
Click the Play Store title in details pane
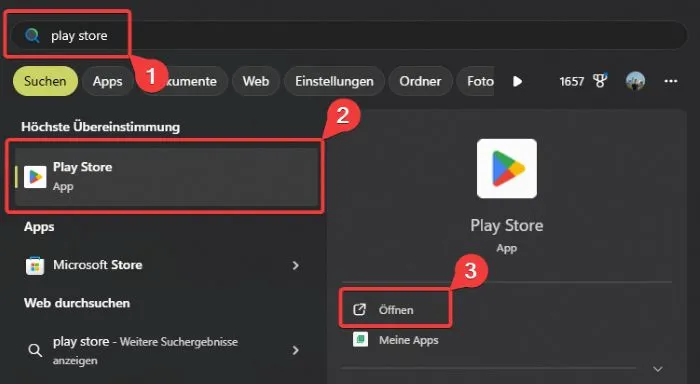(507, 225)
